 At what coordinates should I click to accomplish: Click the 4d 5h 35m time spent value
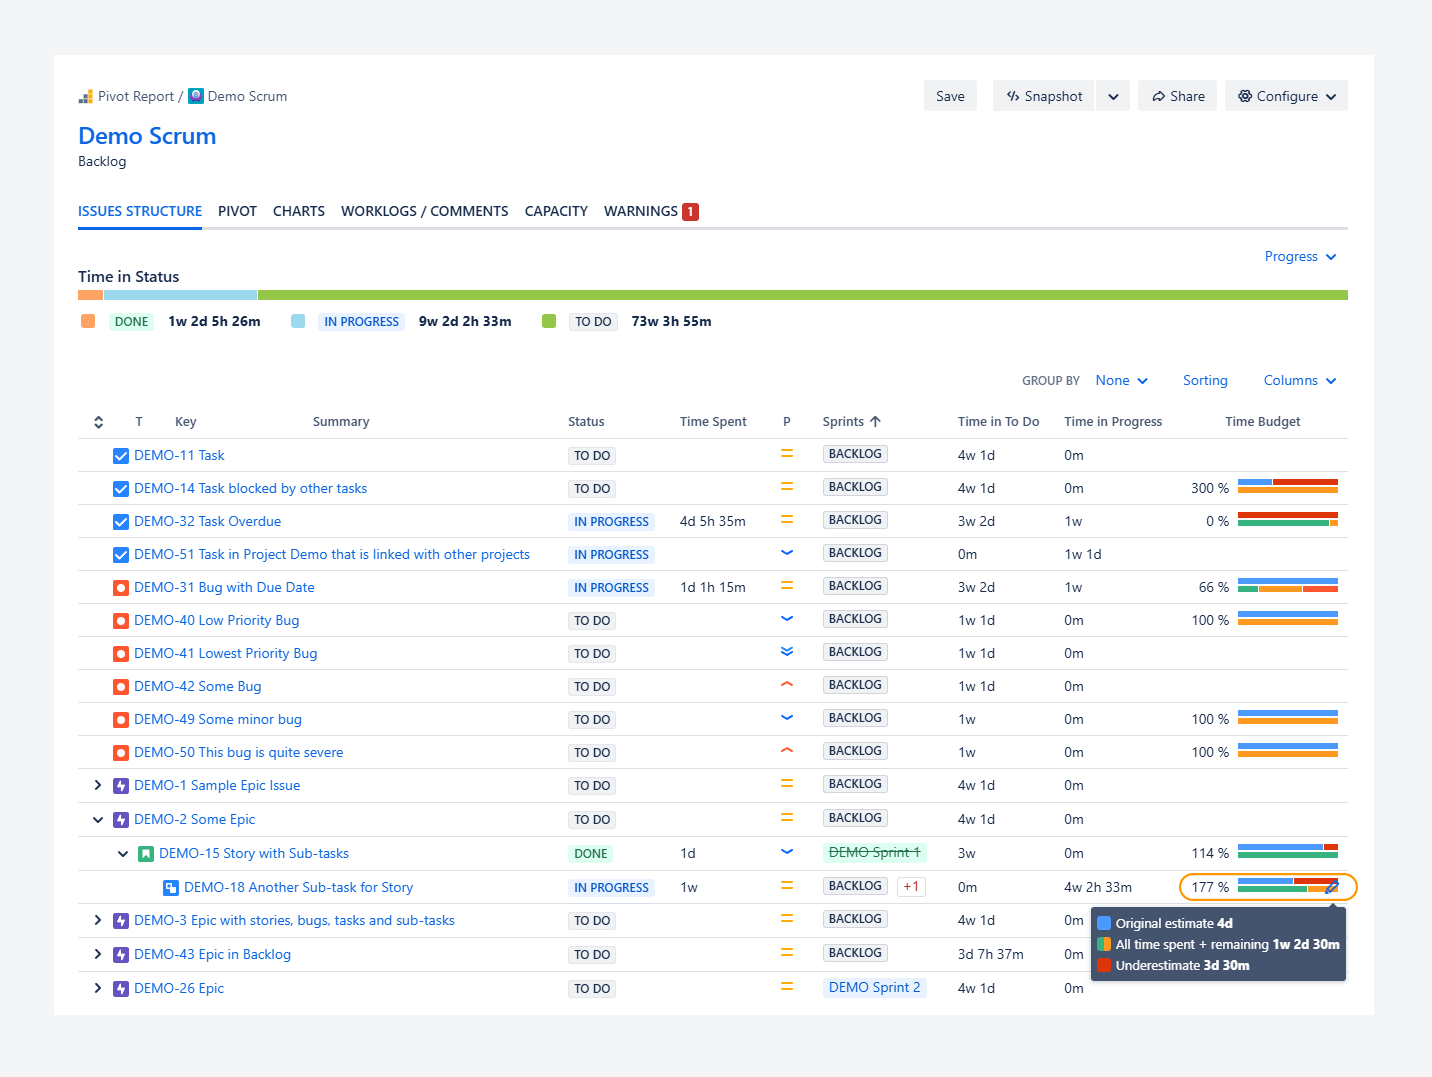tap(713, 522)
